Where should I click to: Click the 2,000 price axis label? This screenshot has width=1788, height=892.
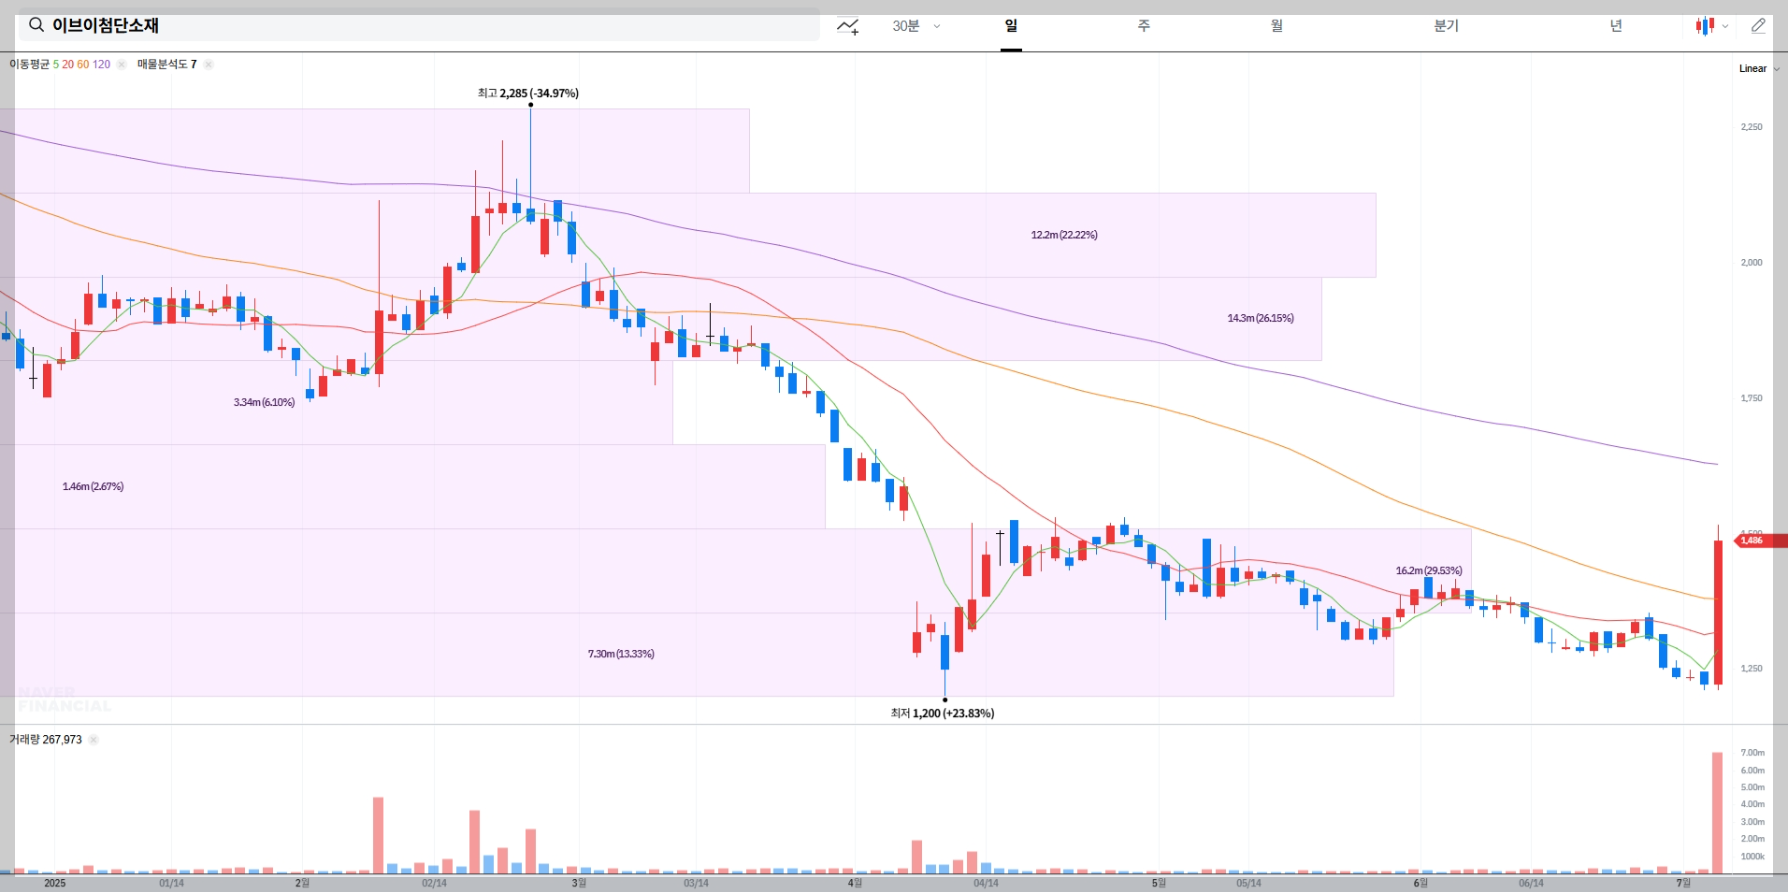point(1752,262)
